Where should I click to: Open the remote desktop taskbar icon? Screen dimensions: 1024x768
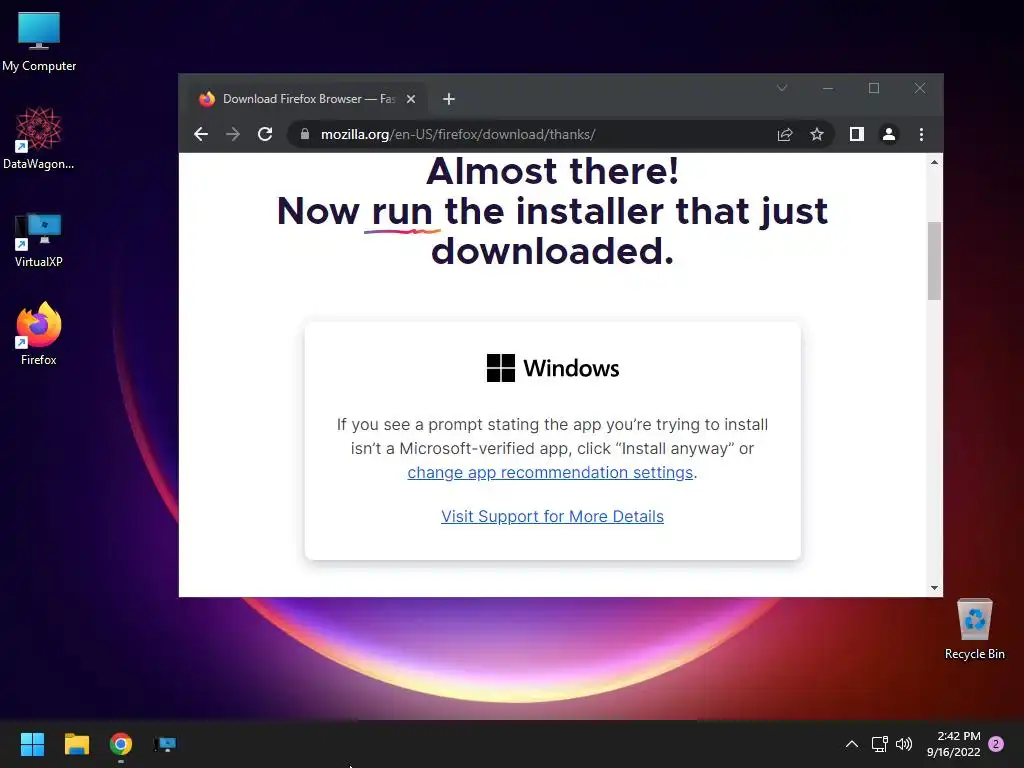[165, 744]
